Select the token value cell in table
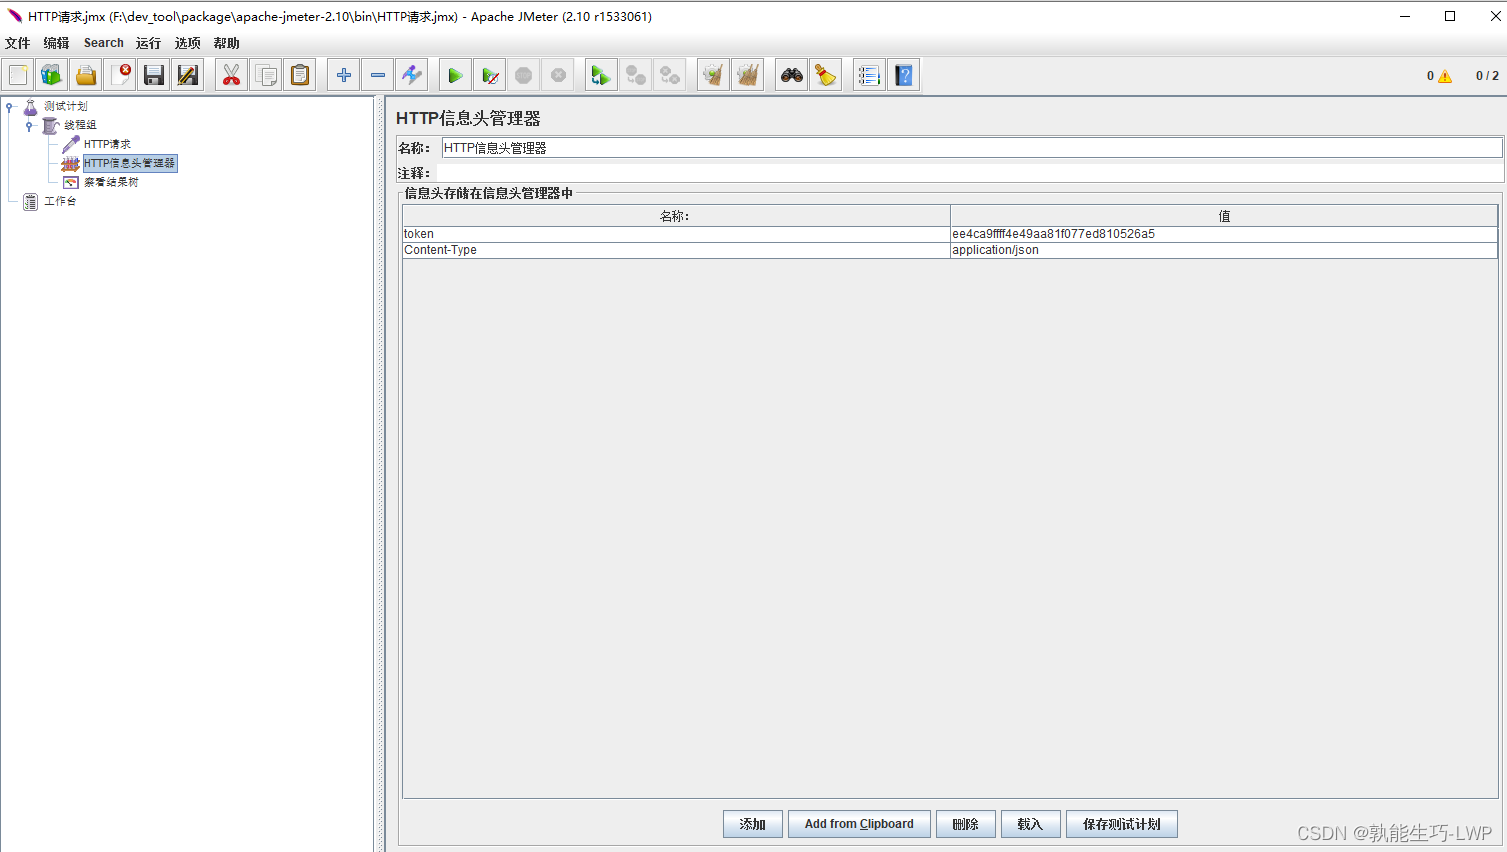1507x852 pixels. point(1222,234)
